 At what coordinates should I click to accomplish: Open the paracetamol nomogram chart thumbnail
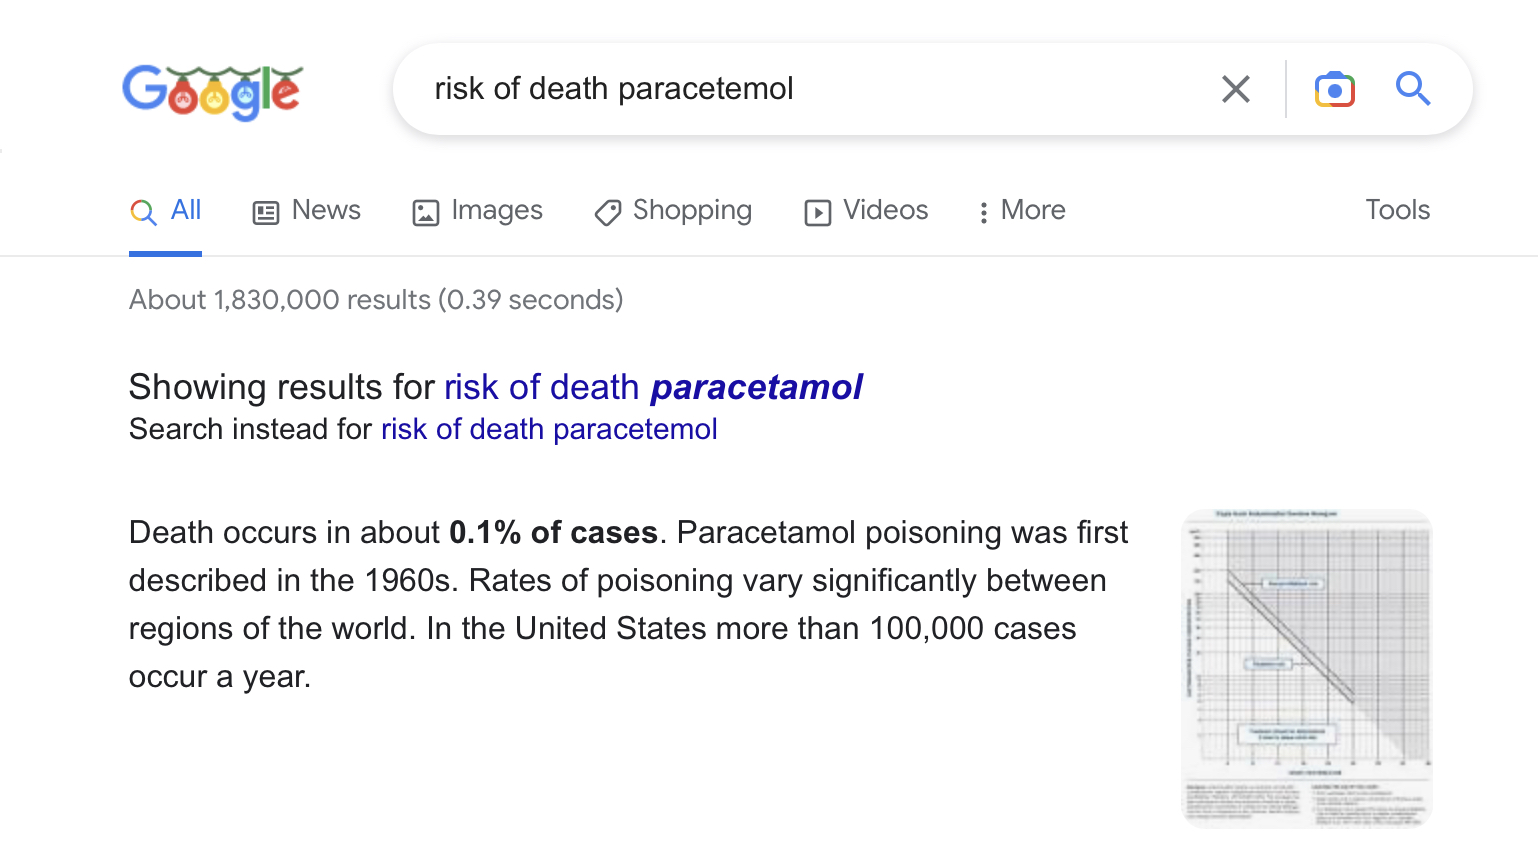click(1306, 668)
